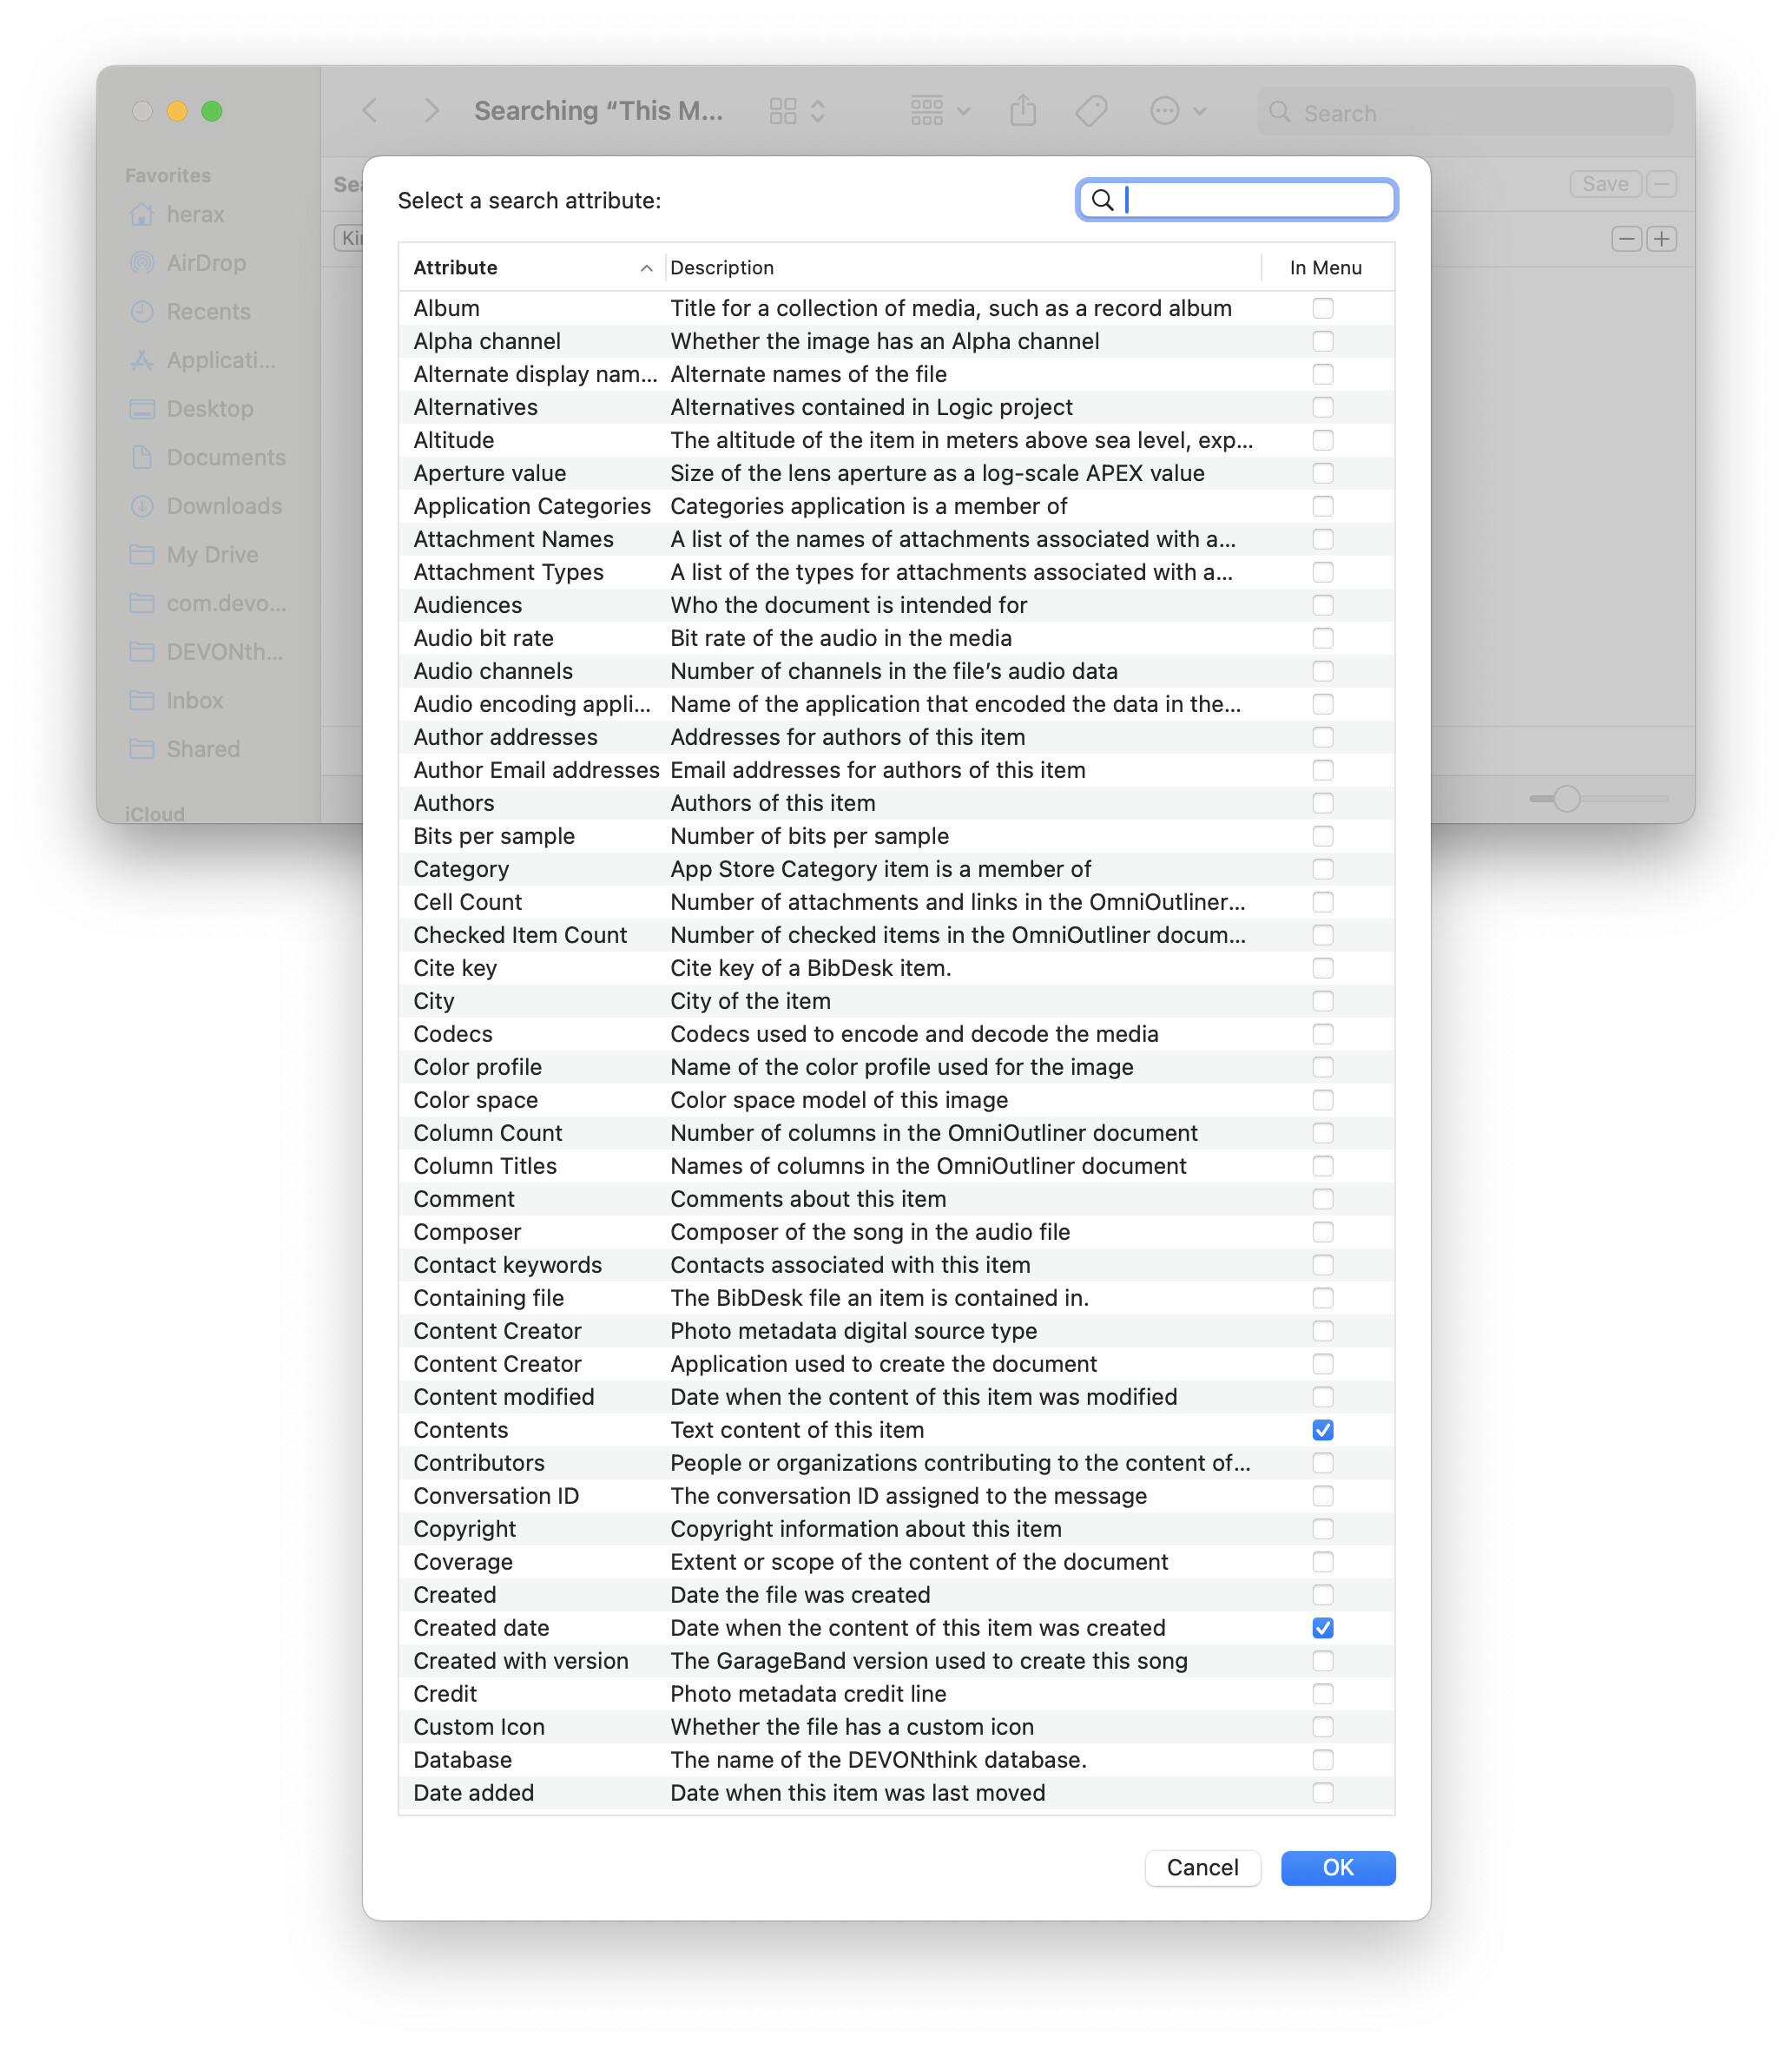This screenshot has width=1792, height=2049.
Task: Click magnifier icon in attribute search field
Action: click(1102, 200)
